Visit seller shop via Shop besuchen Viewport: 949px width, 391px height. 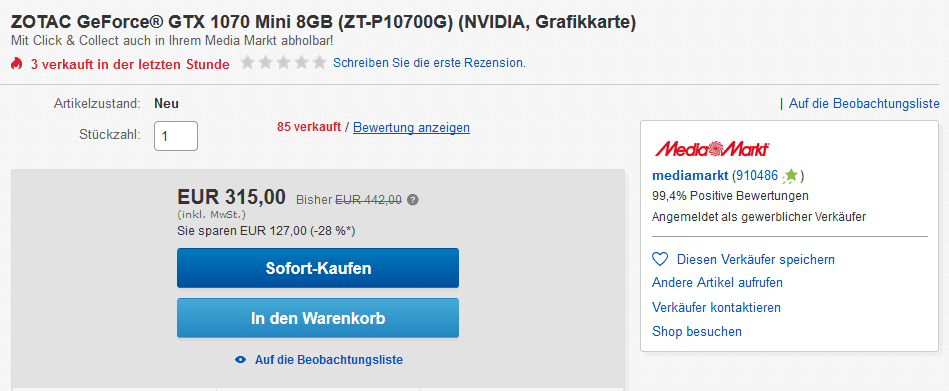pos(697,332)
